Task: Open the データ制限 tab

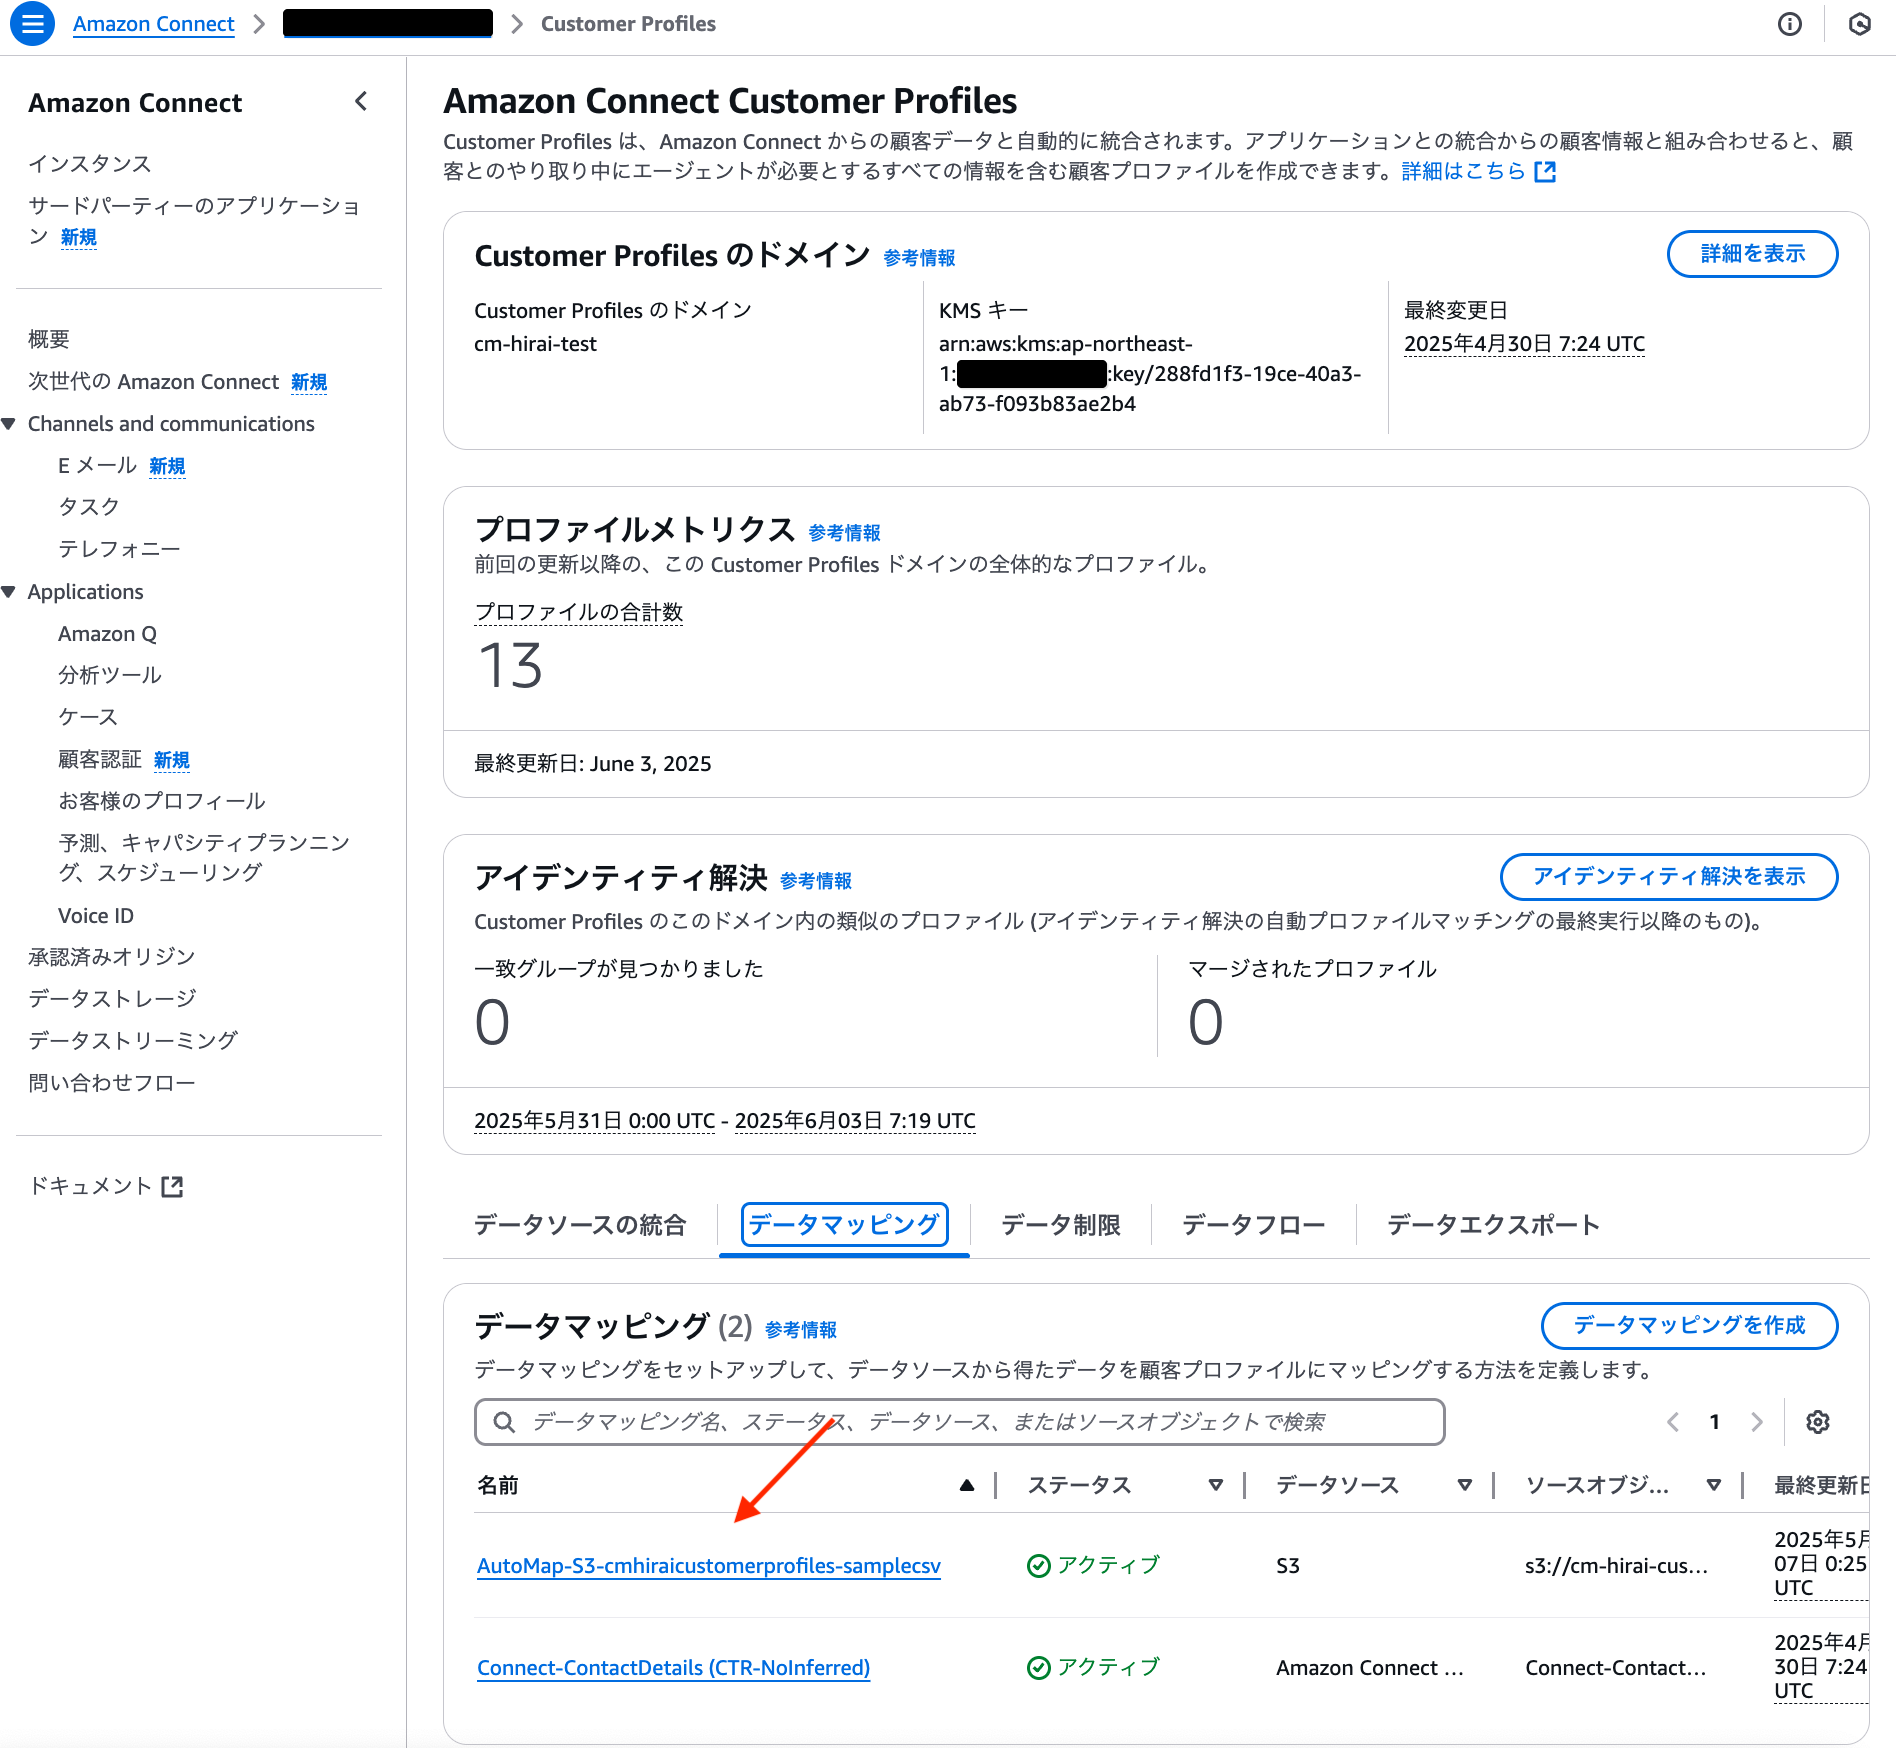Action: (x=1061, y=1225)
